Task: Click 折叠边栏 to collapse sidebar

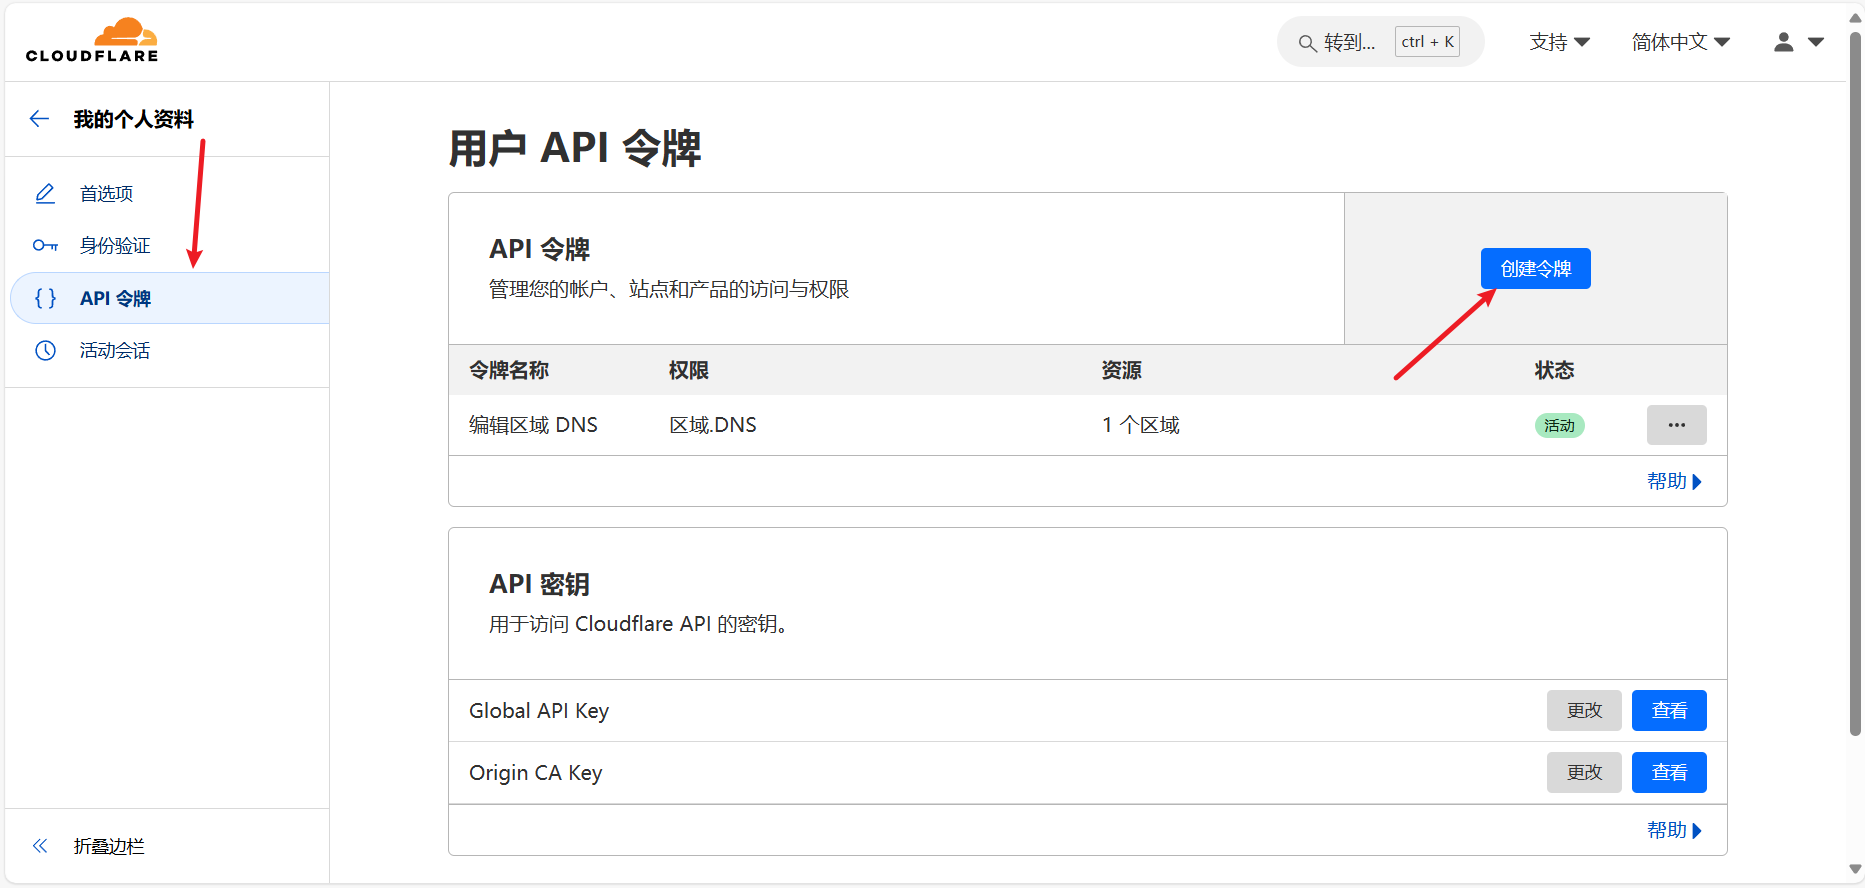Action: (x=109, y=846)
